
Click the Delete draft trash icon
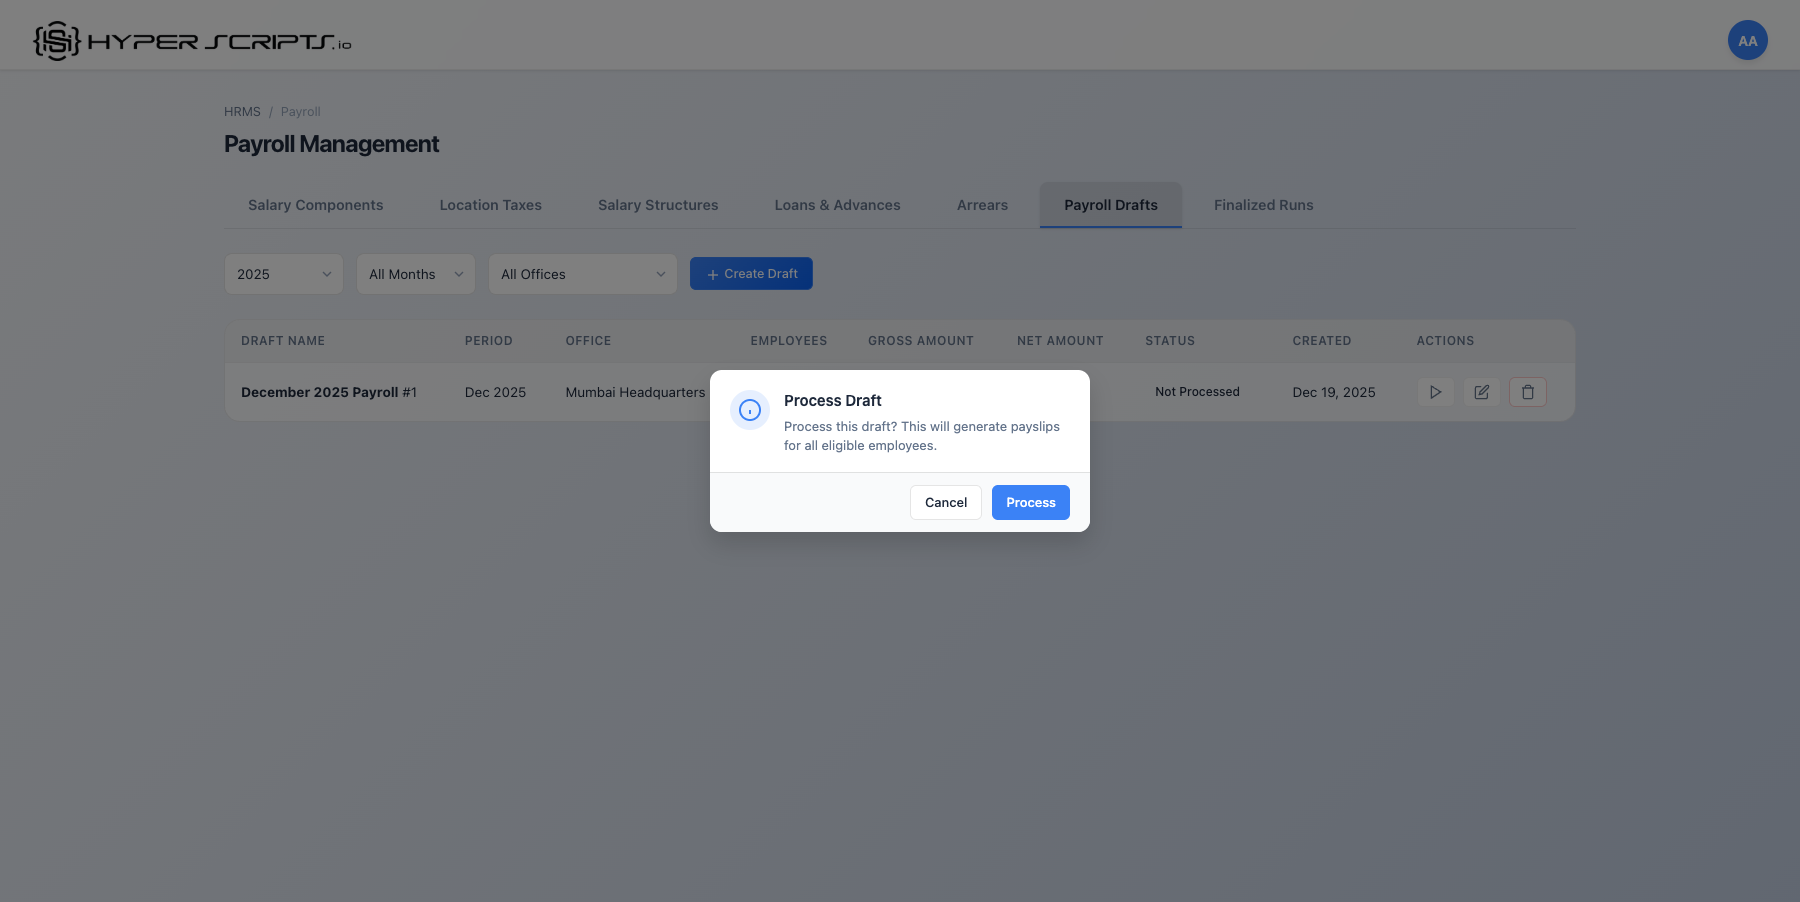coord(1528,392)
